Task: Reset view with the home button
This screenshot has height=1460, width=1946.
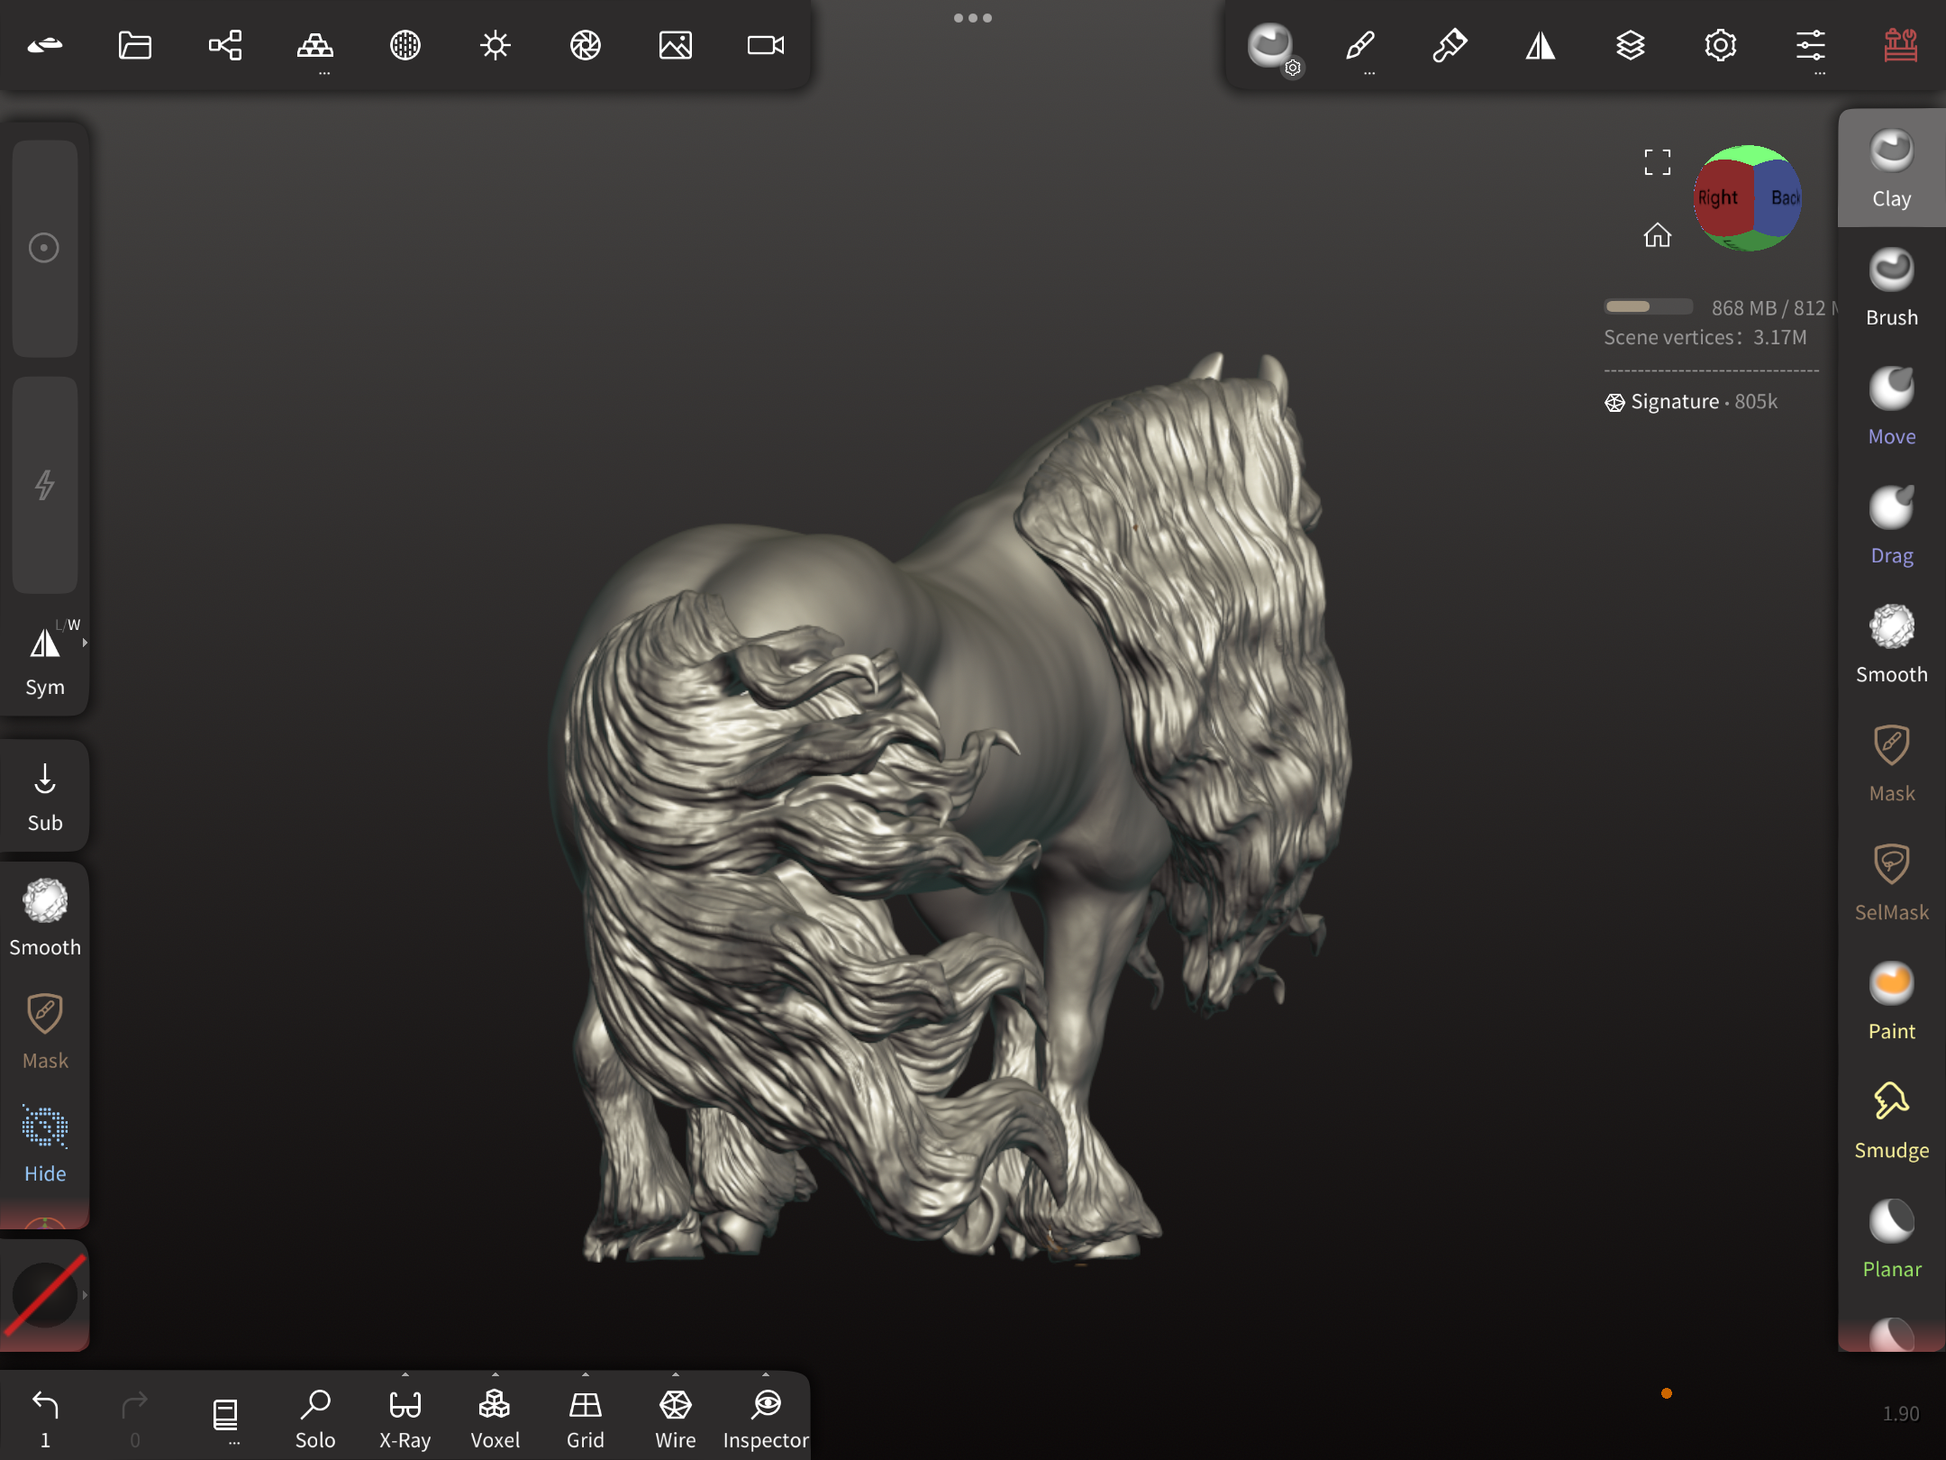Action: pyautogui.click(x=1657, y=235)
